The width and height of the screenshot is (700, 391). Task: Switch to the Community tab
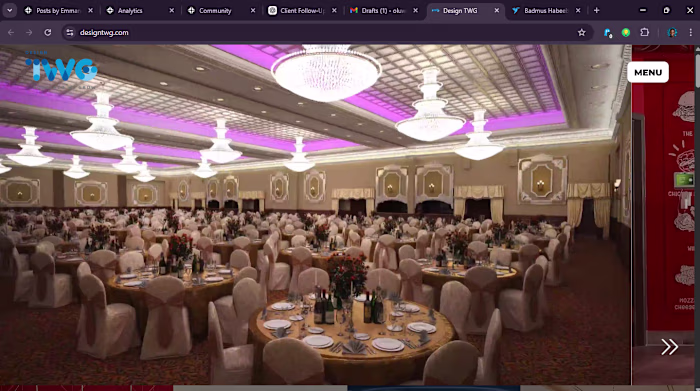pyautogui.click(x=215, y=10)
